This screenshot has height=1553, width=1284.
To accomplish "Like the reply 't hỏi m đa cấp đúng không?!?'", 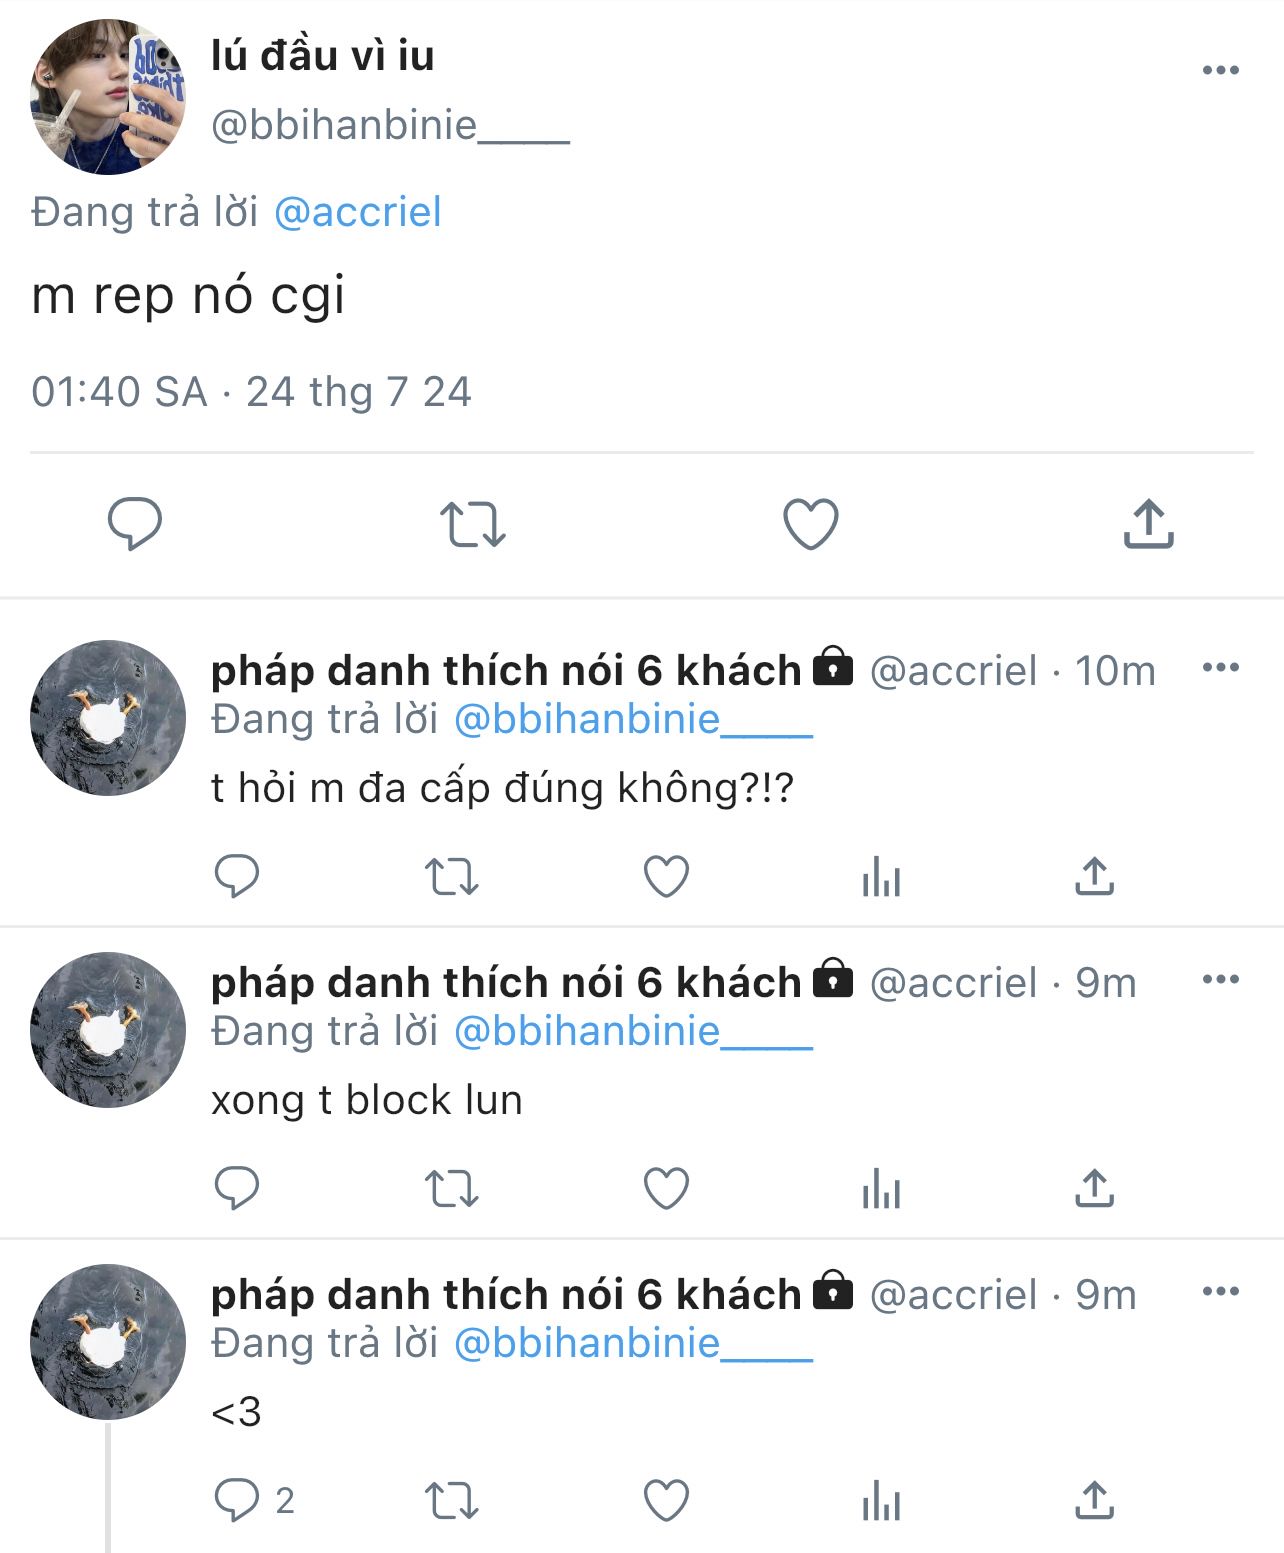I will coord(666,877).
